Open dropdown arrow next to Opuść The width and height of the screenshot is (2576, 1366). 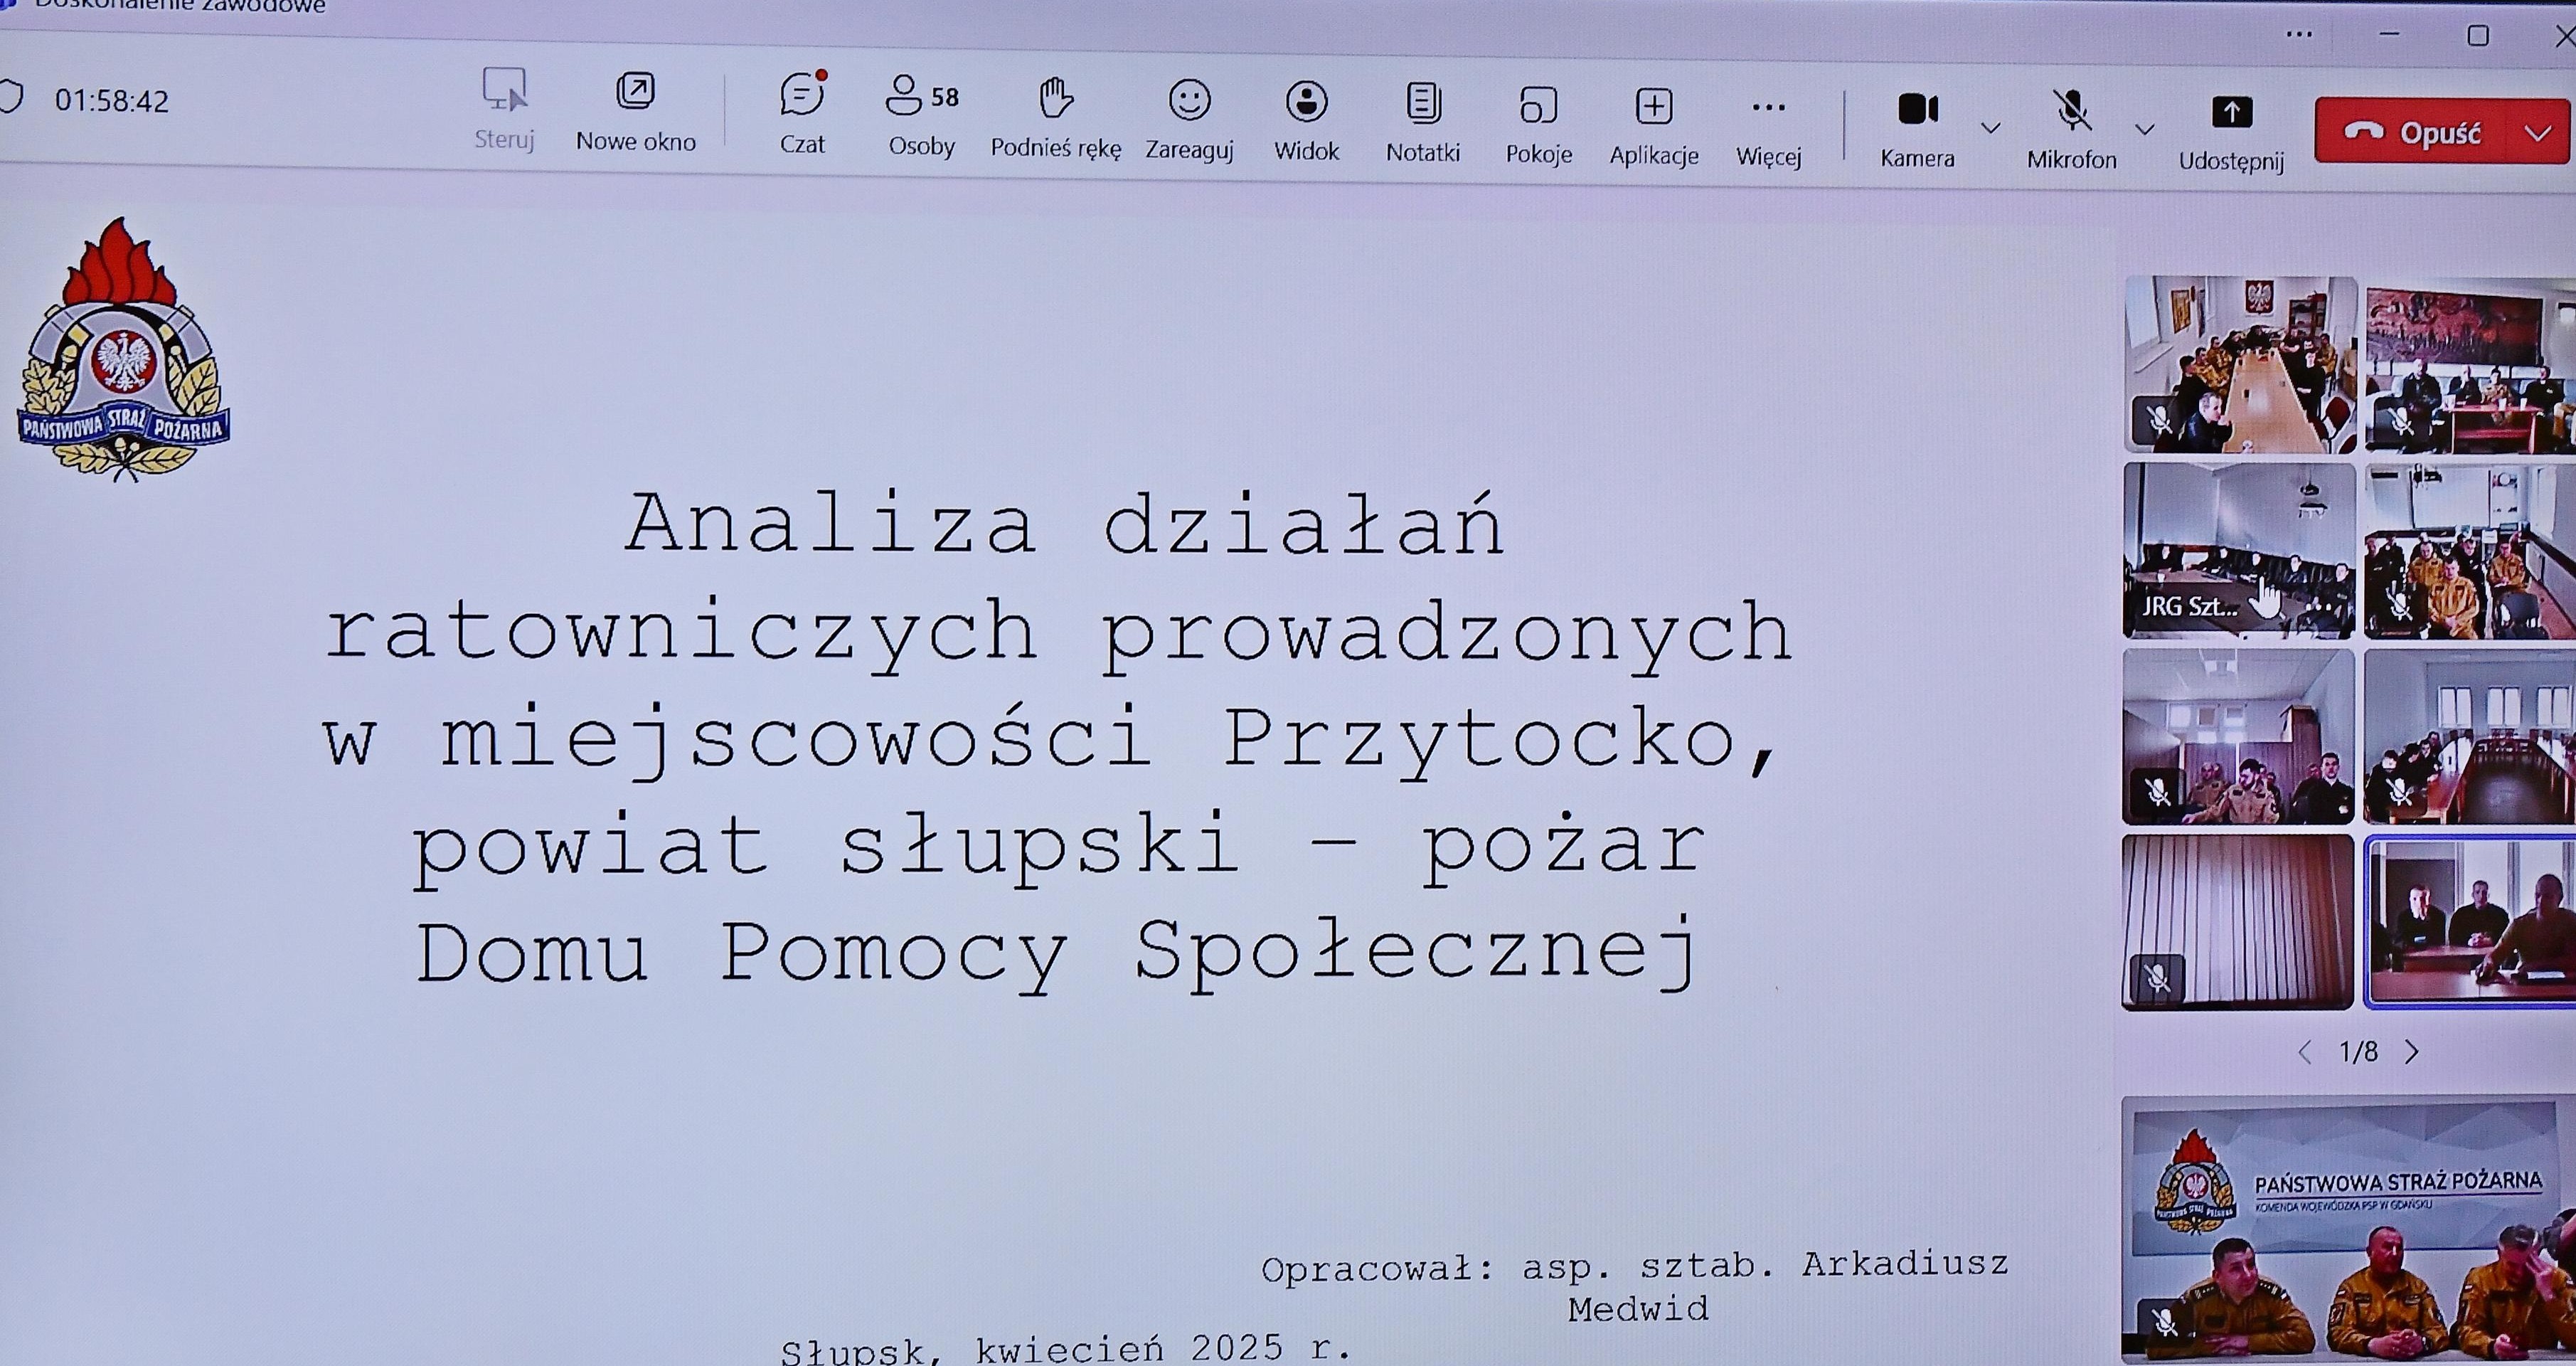click(2538, 133)
